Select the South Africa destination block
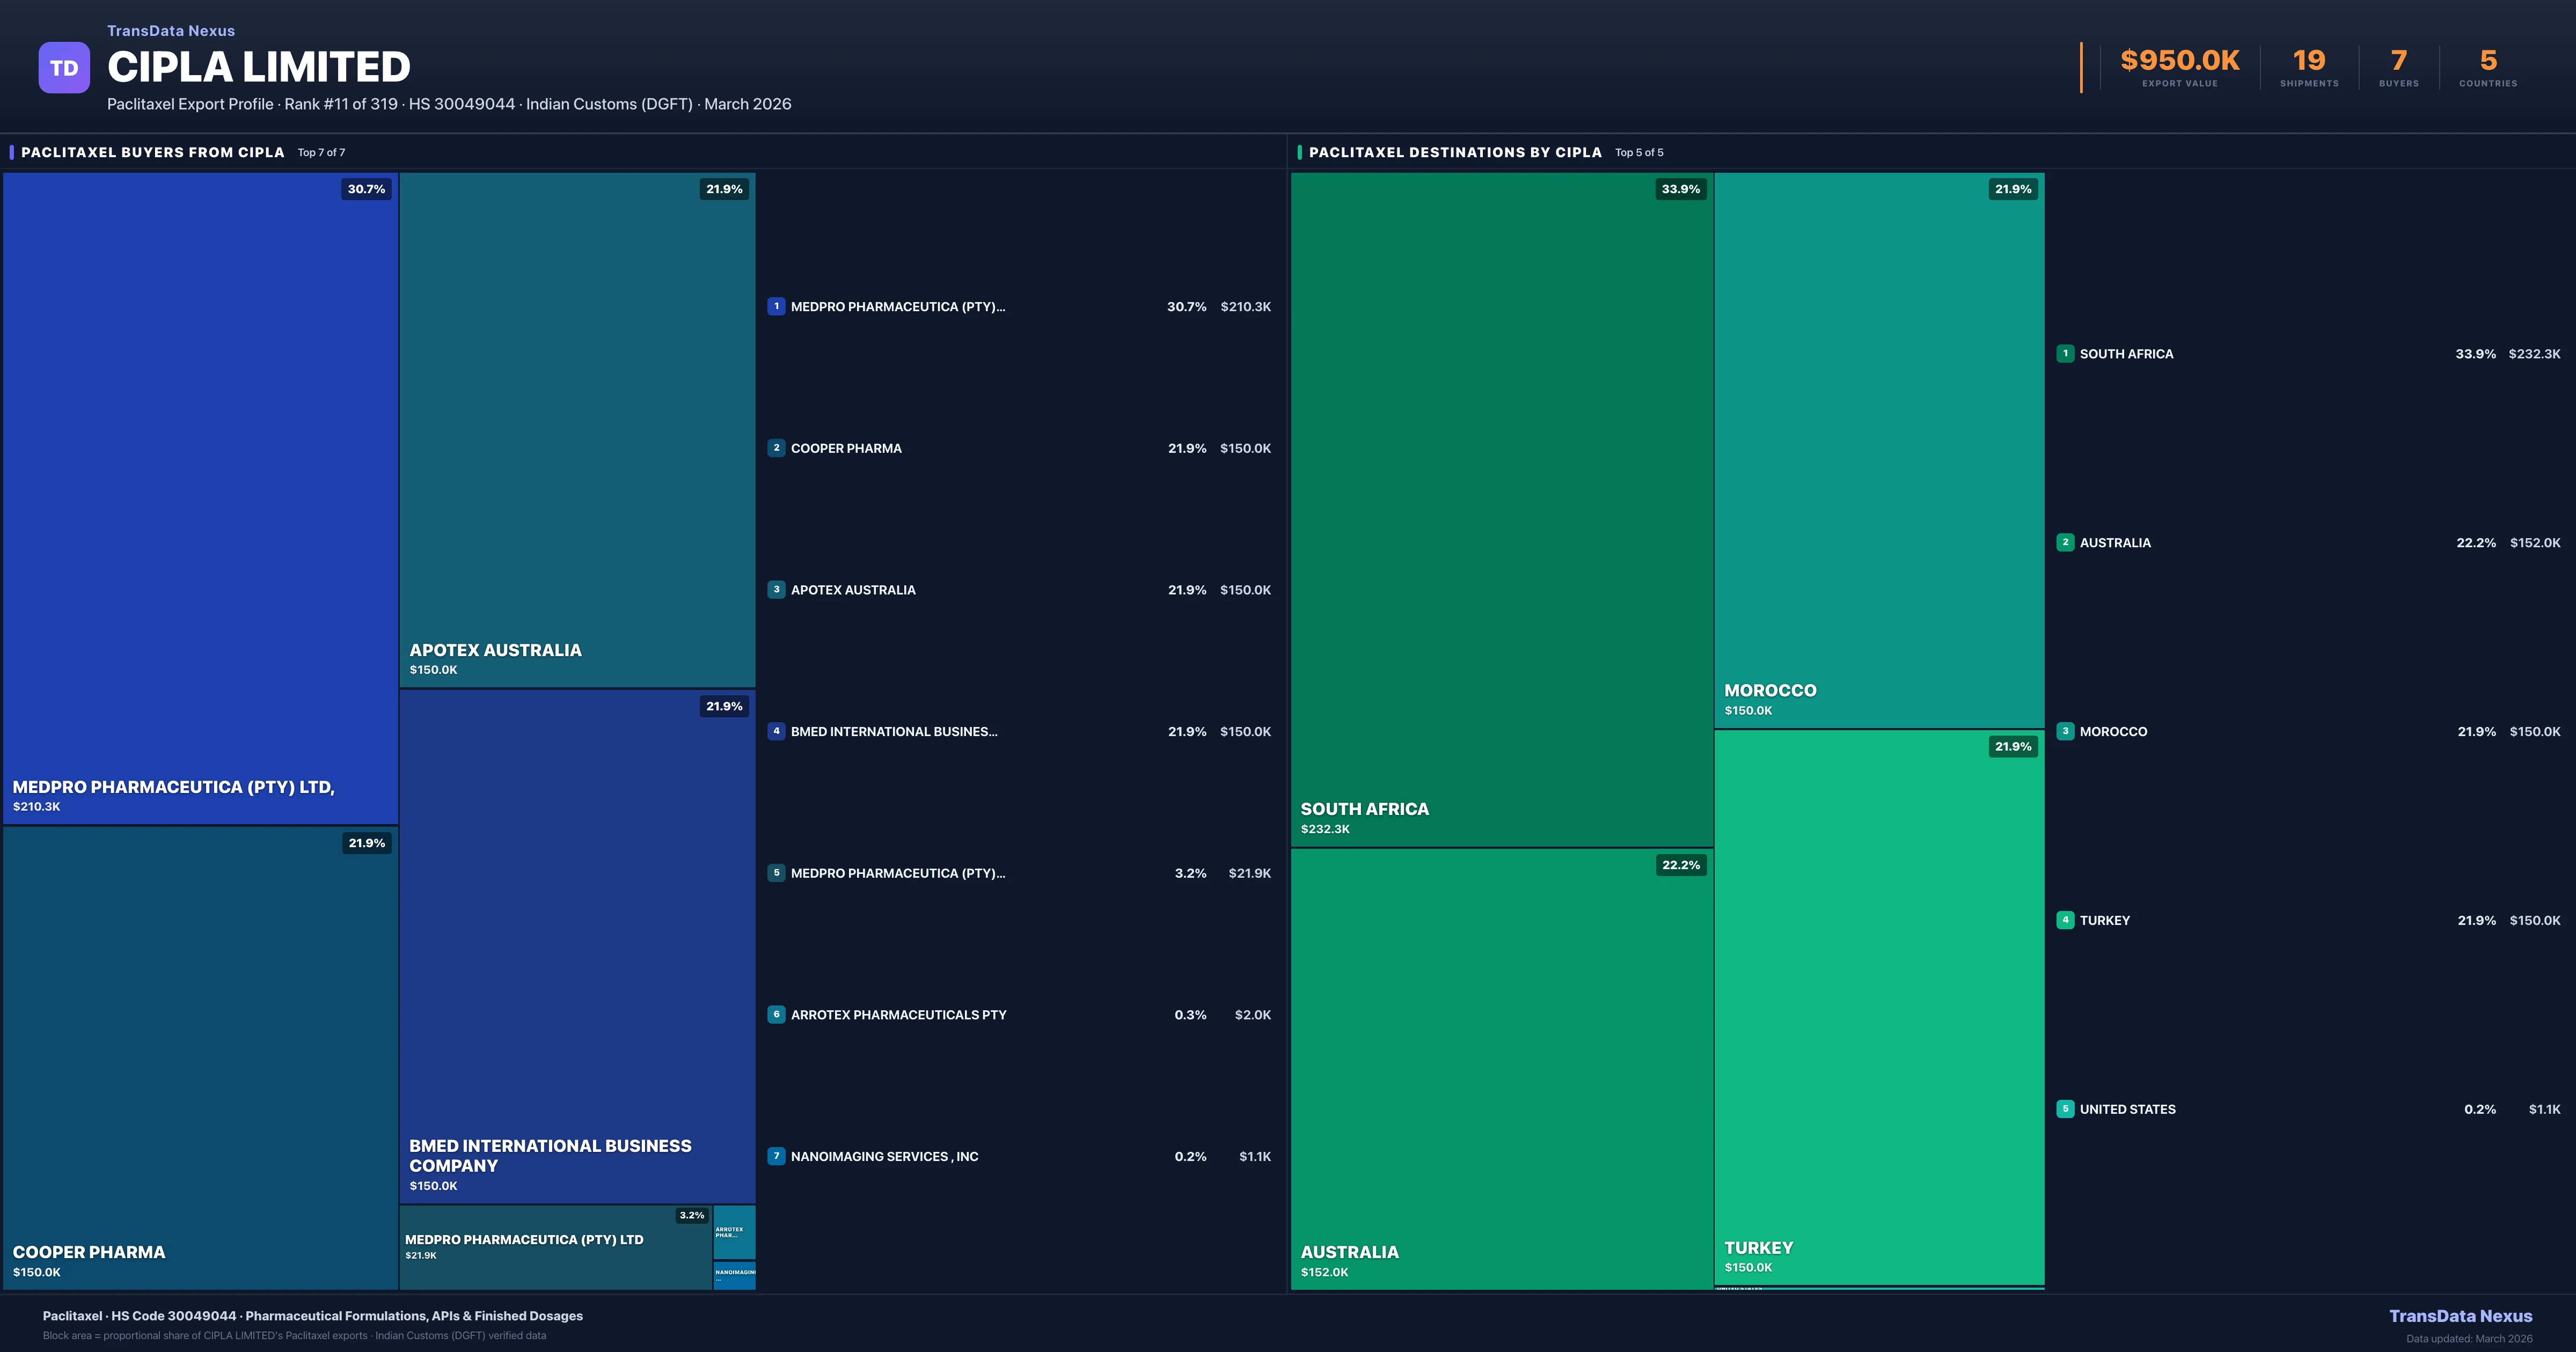 1501,510
